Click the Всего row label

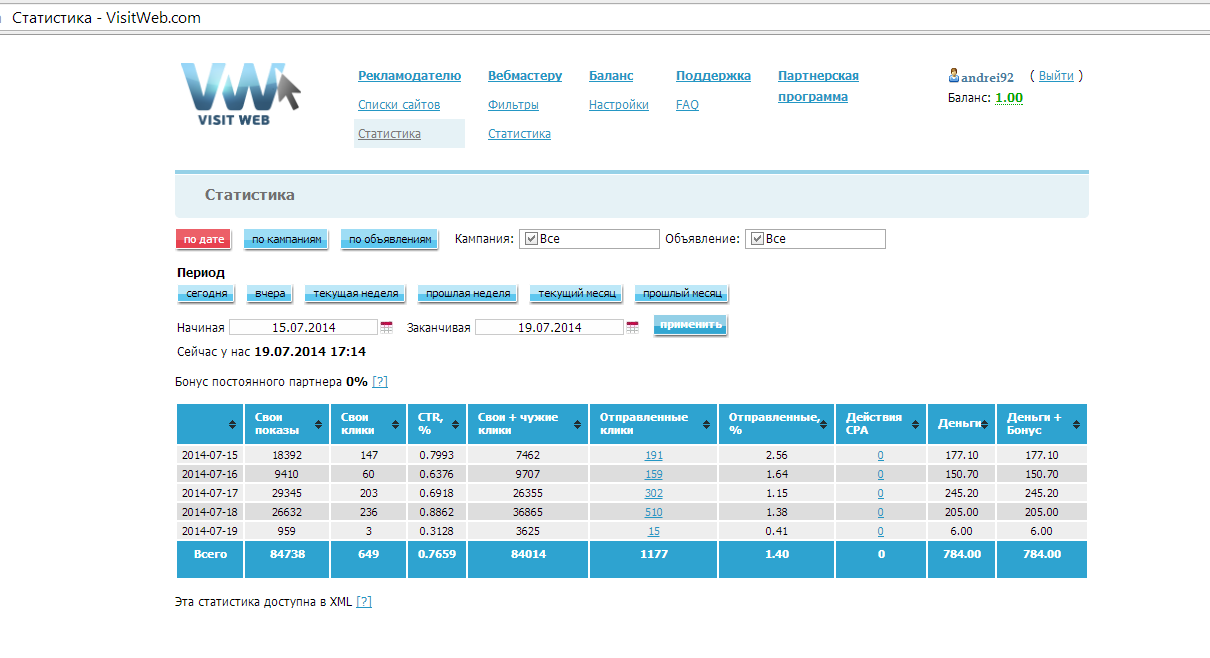210,554
